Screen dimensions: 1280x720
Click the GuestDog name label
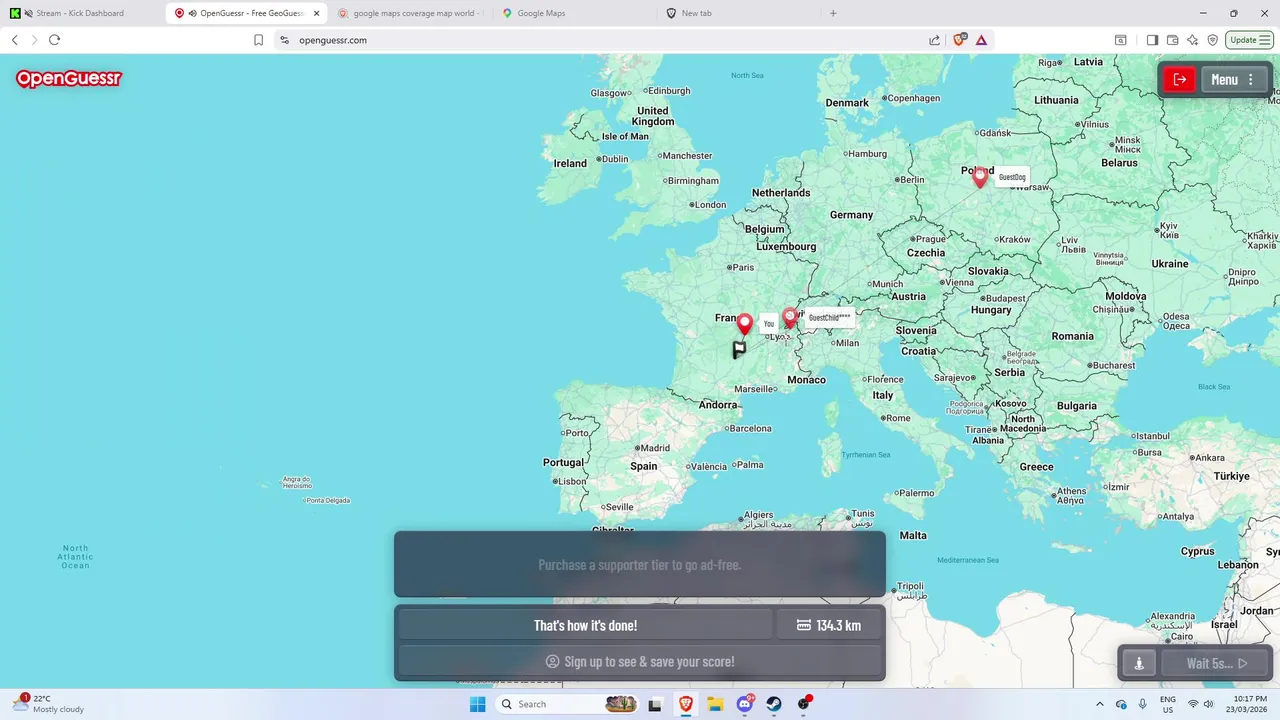point(1012,177)
